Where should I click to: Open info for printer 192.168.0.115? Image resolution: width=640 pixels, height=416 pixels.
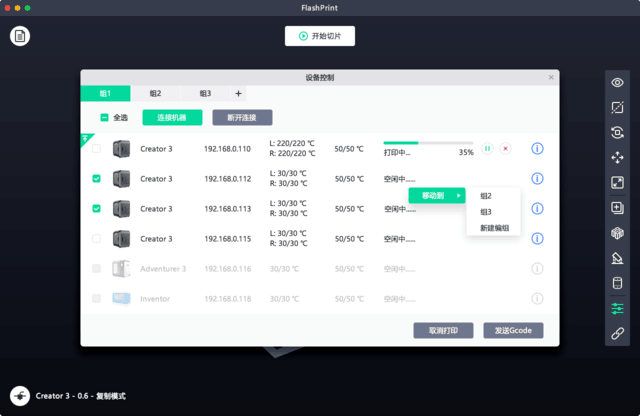(x=537, y=238)
